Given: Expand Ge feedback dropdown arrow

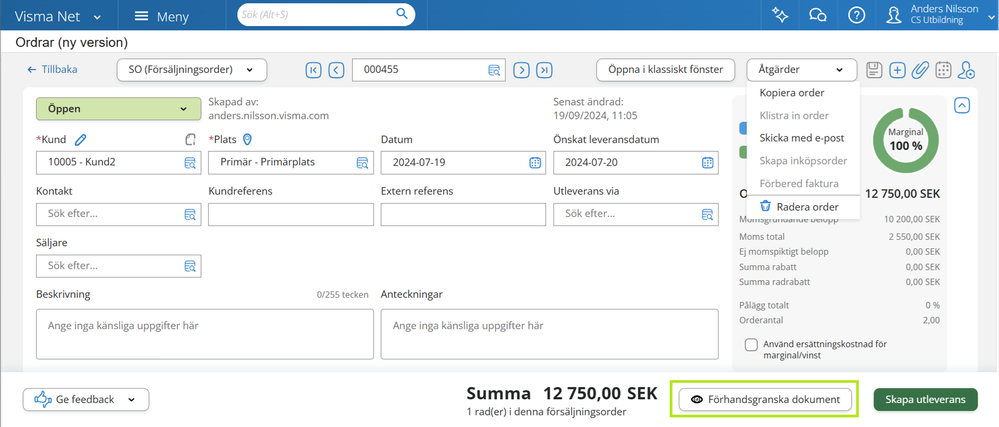Looking at the screenshot, I should tap(131, 400).
